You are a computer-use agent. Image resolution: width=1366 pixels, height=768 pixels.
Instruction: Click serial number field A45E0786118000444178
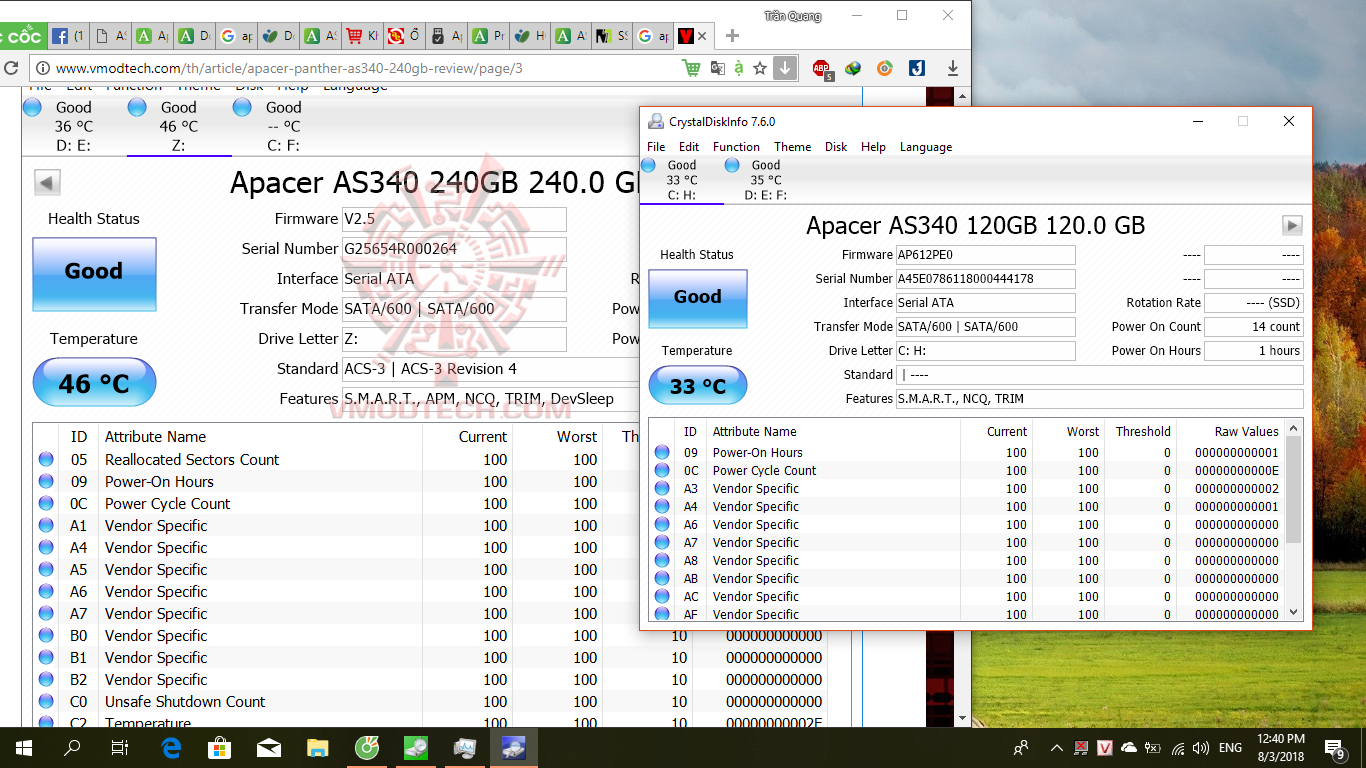pyautogui.click(x=985, y=279)
